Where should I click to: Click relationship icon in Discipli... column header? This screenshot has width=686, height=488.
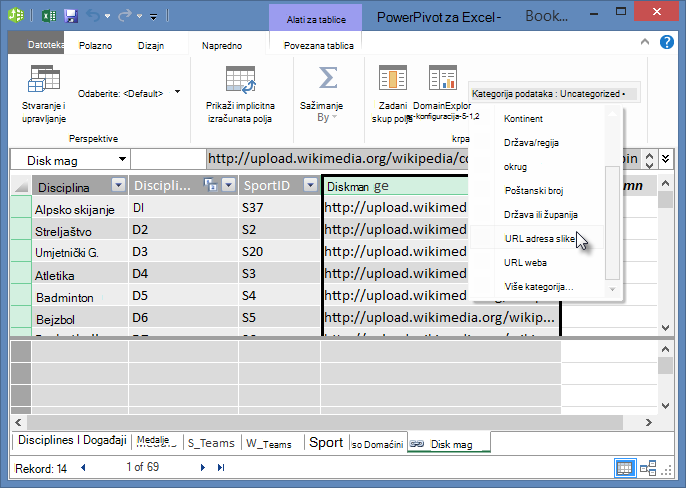click(210, 185)
